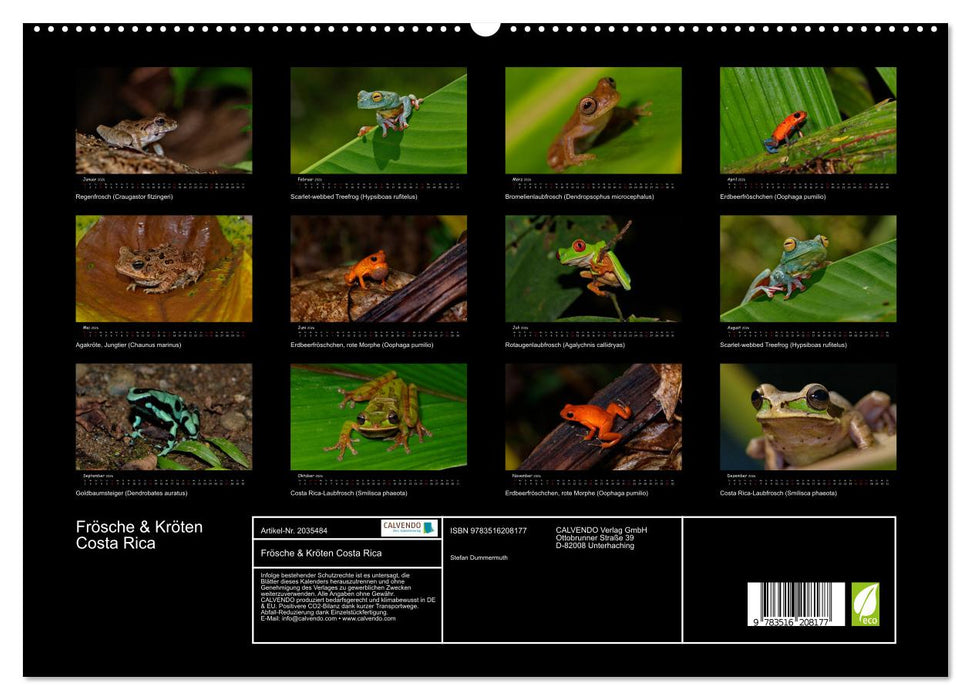
Task: Open the blue-legged Erdbeerfröschchen April photo
Action: pos(808,121)
